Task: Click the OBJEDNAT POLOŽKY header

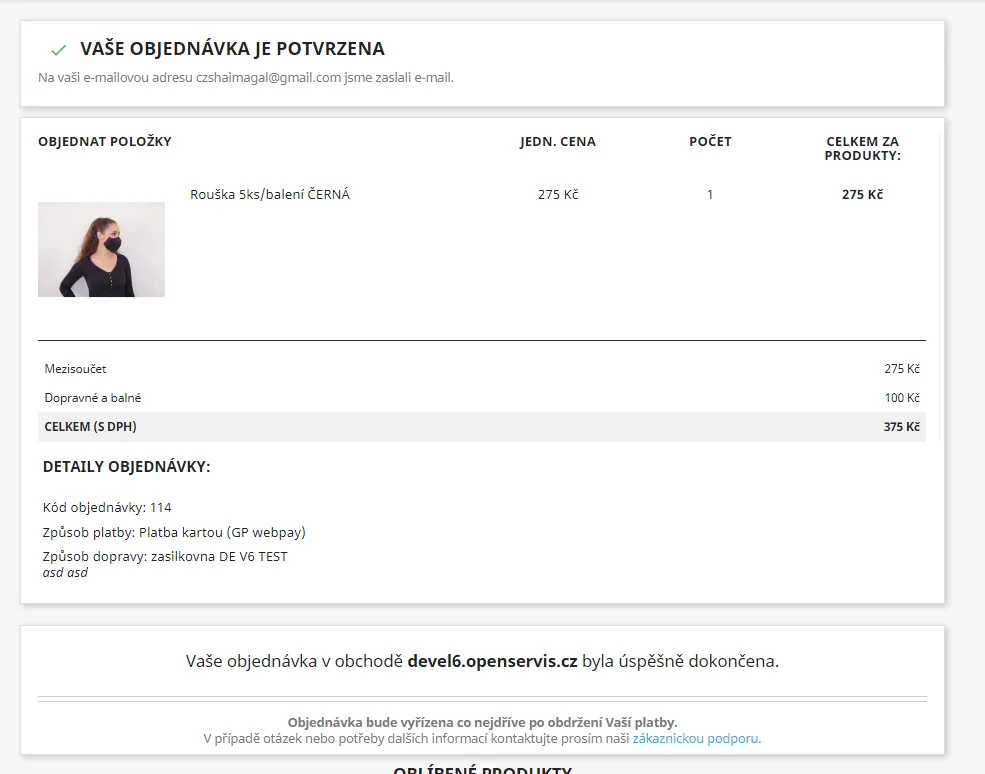Action: pos(105,142)
